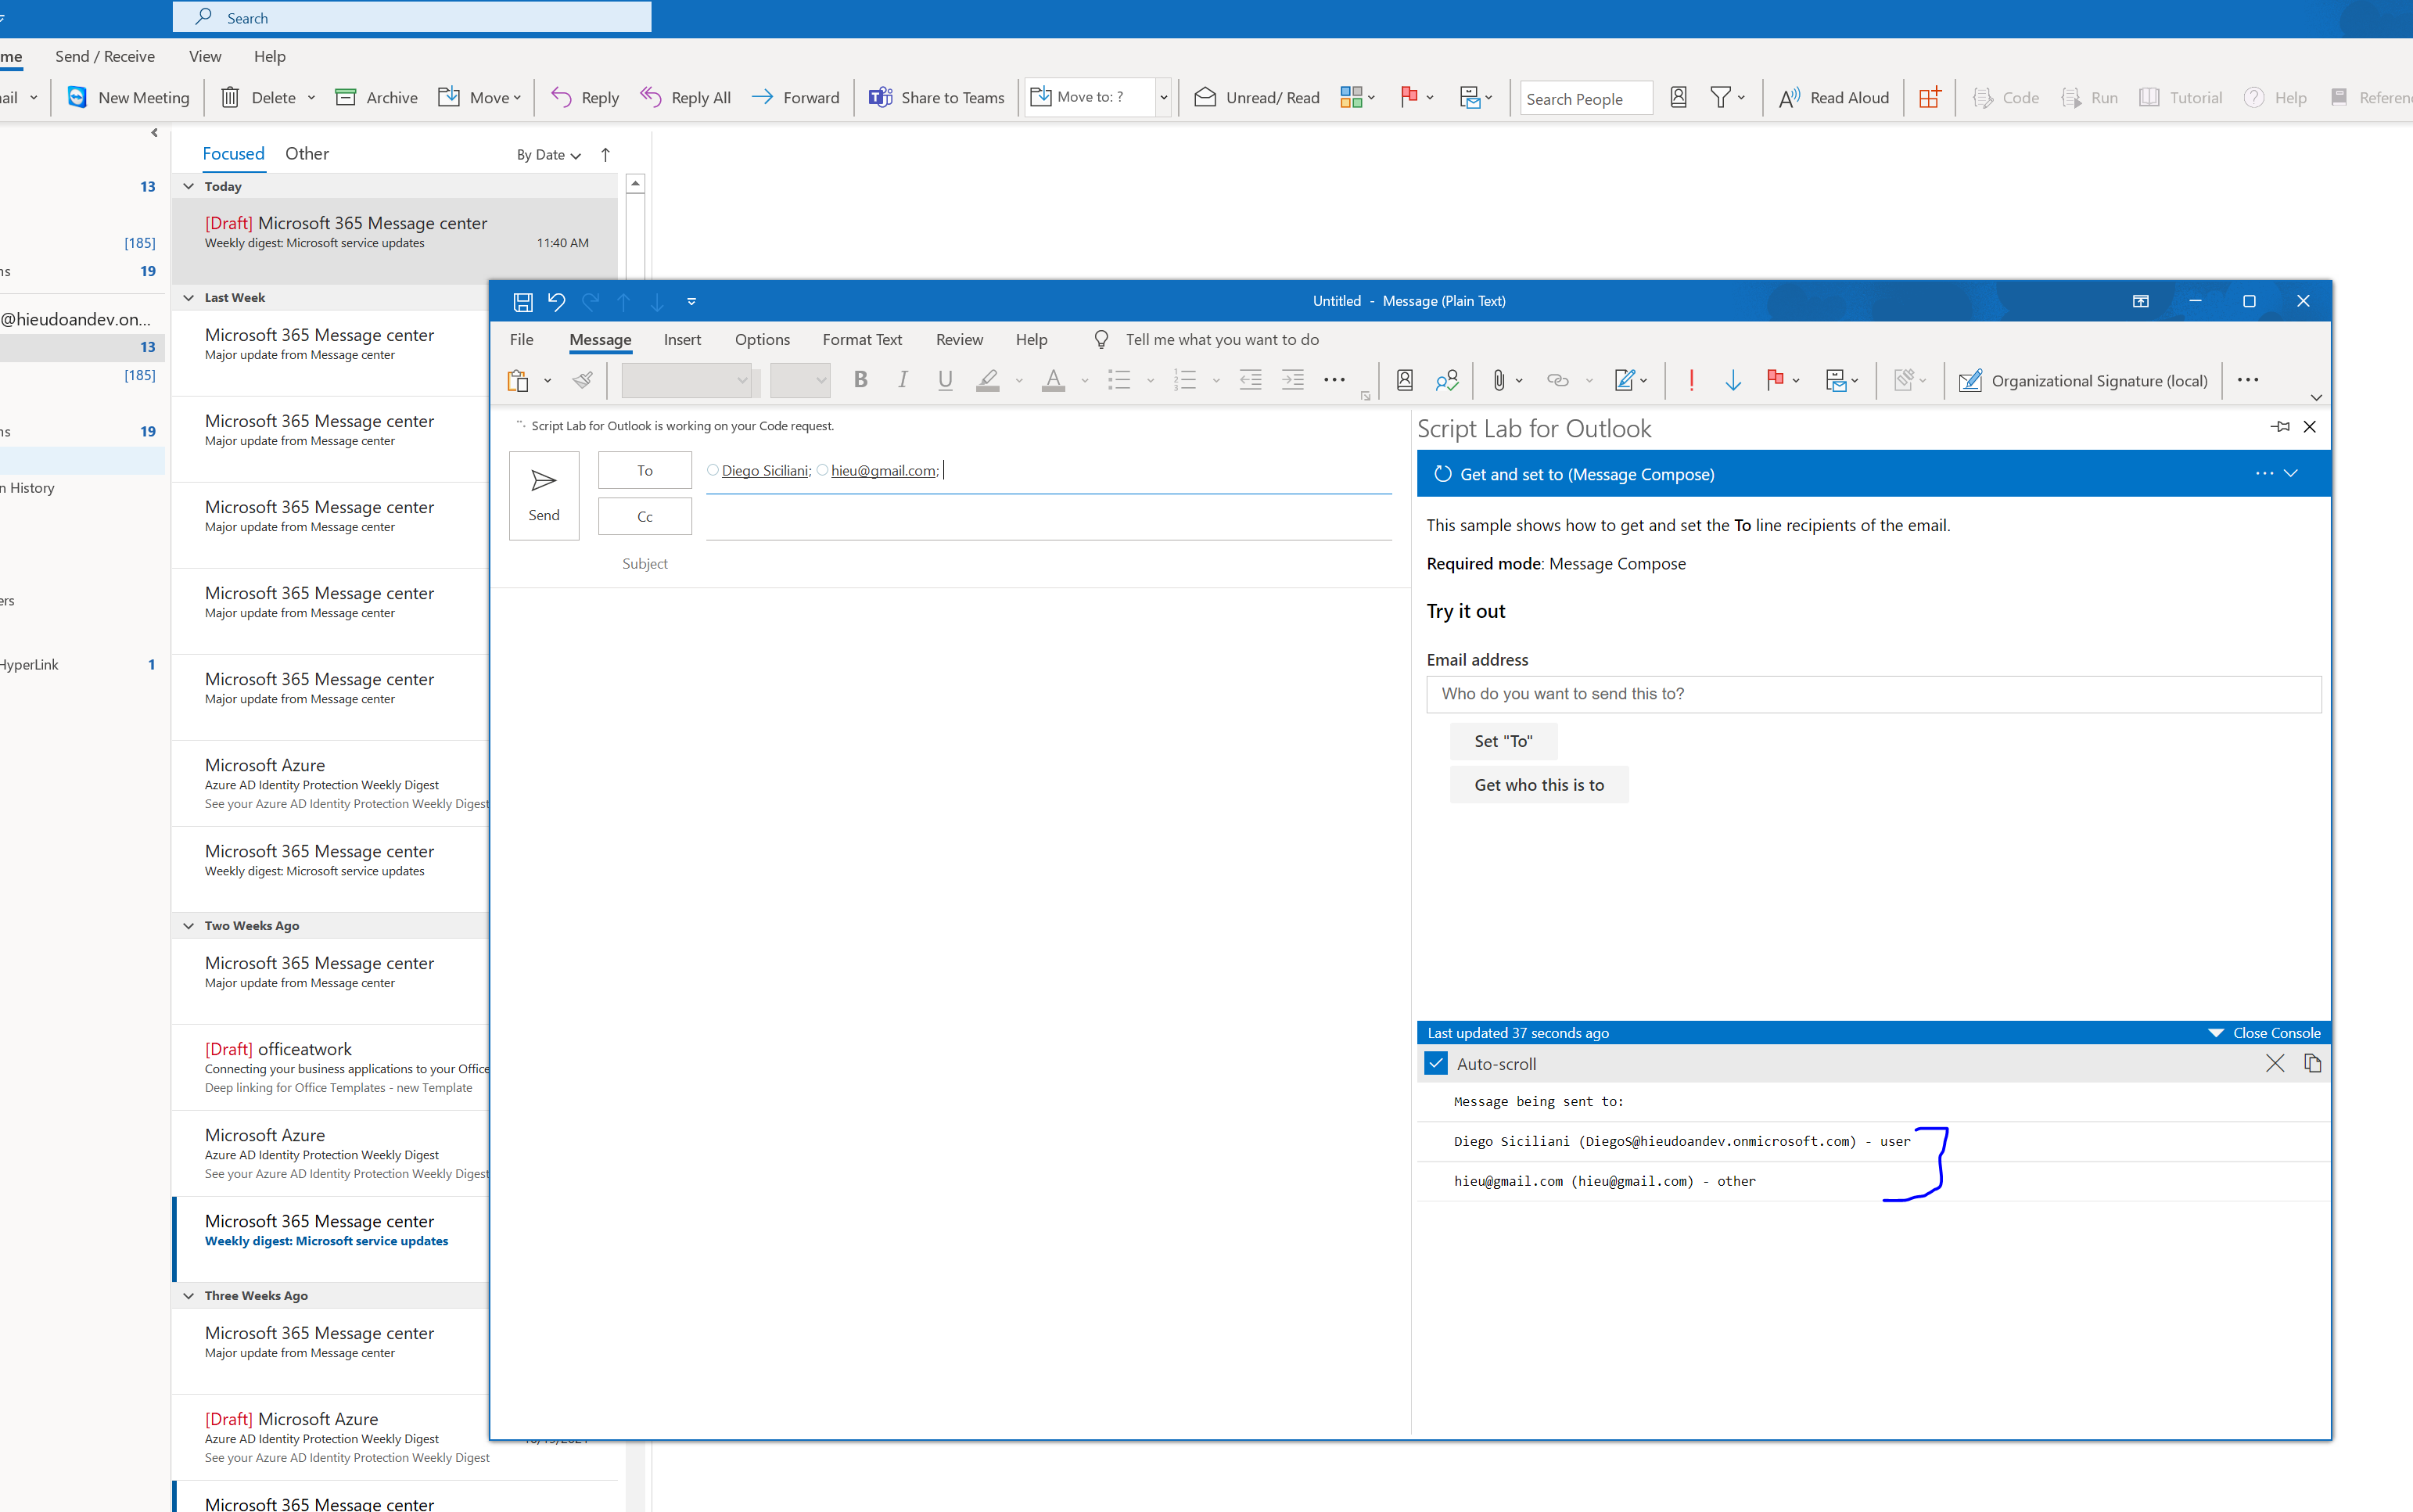Copy the console output in Script Lab
Screen dimensions: 2413x1512
(x=2314, y=1063)
